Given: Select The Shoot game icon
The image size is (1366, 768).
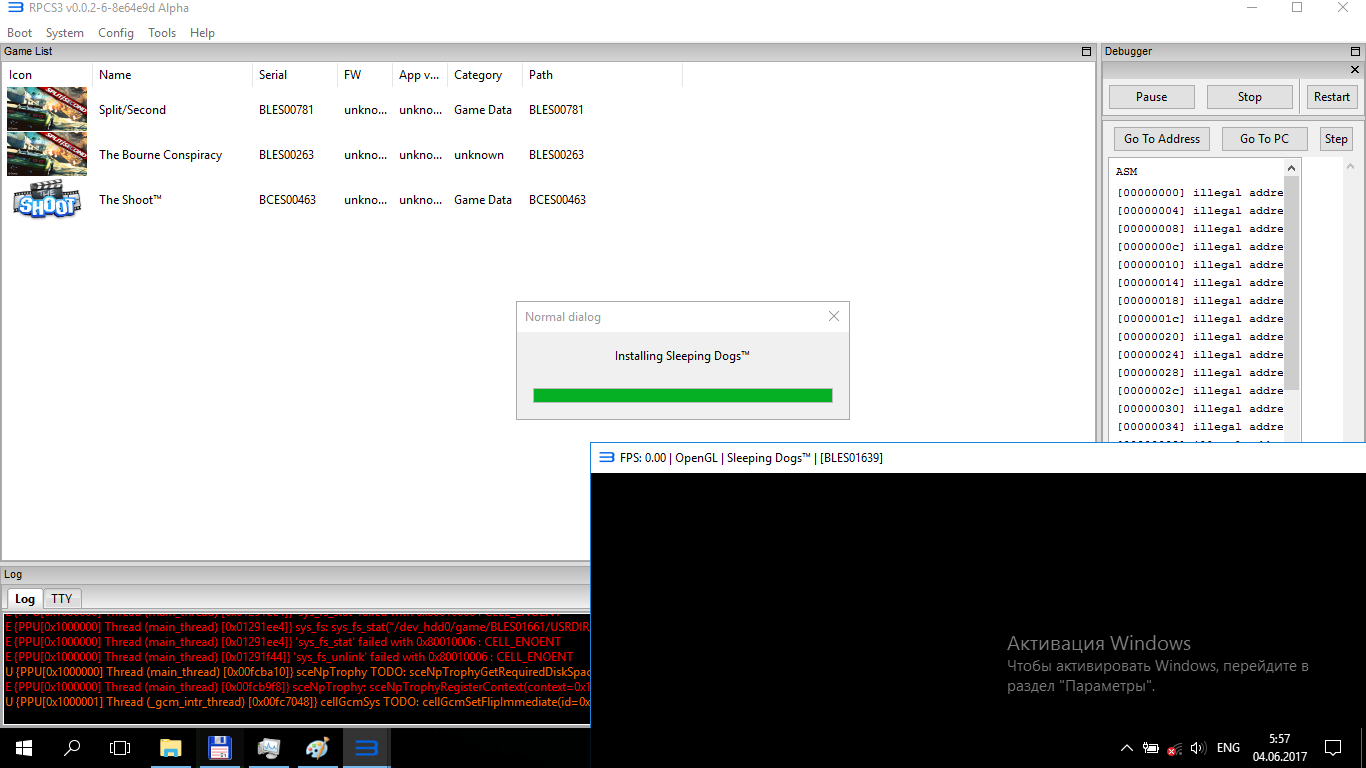Looking at the screenshot, I should click(x=47, y=199).
